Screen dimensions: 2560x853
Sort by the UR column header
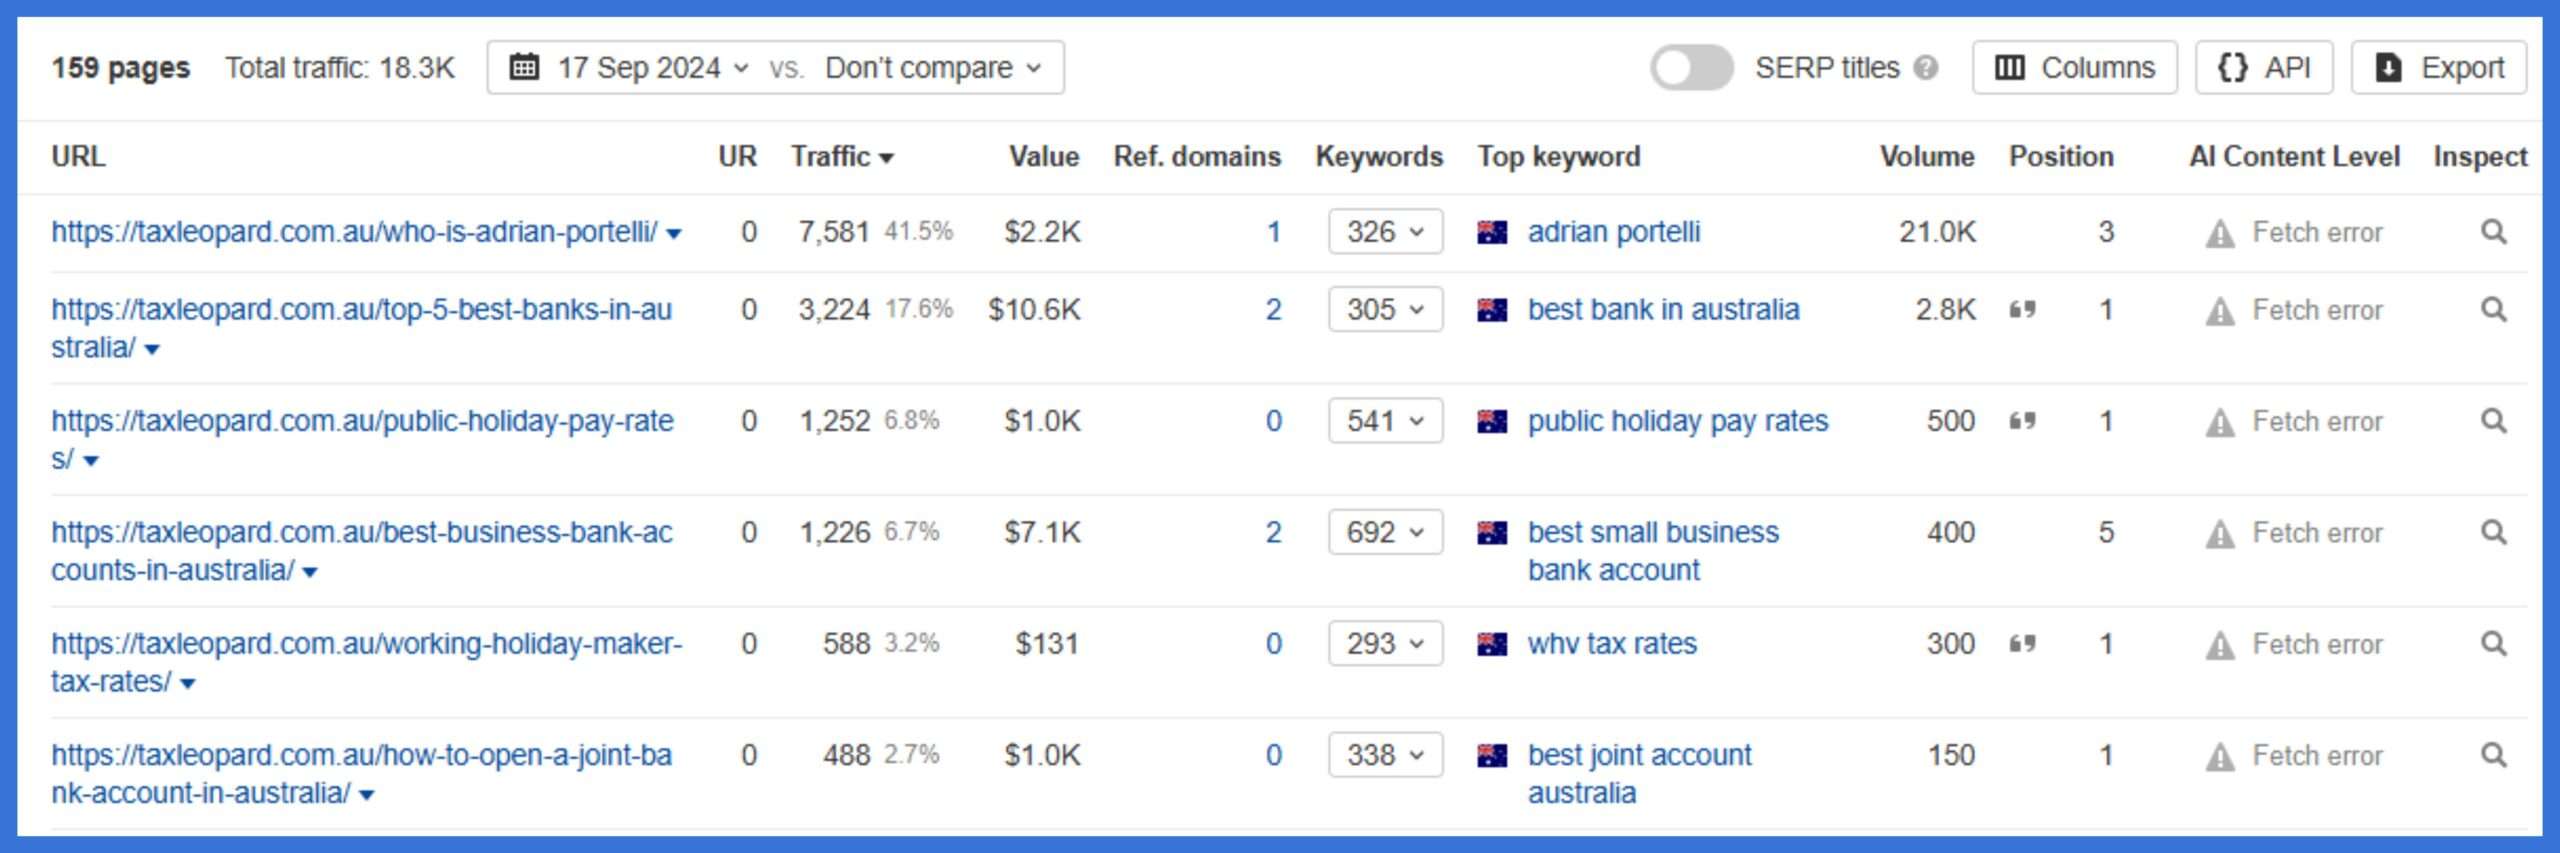coord(738,157)
